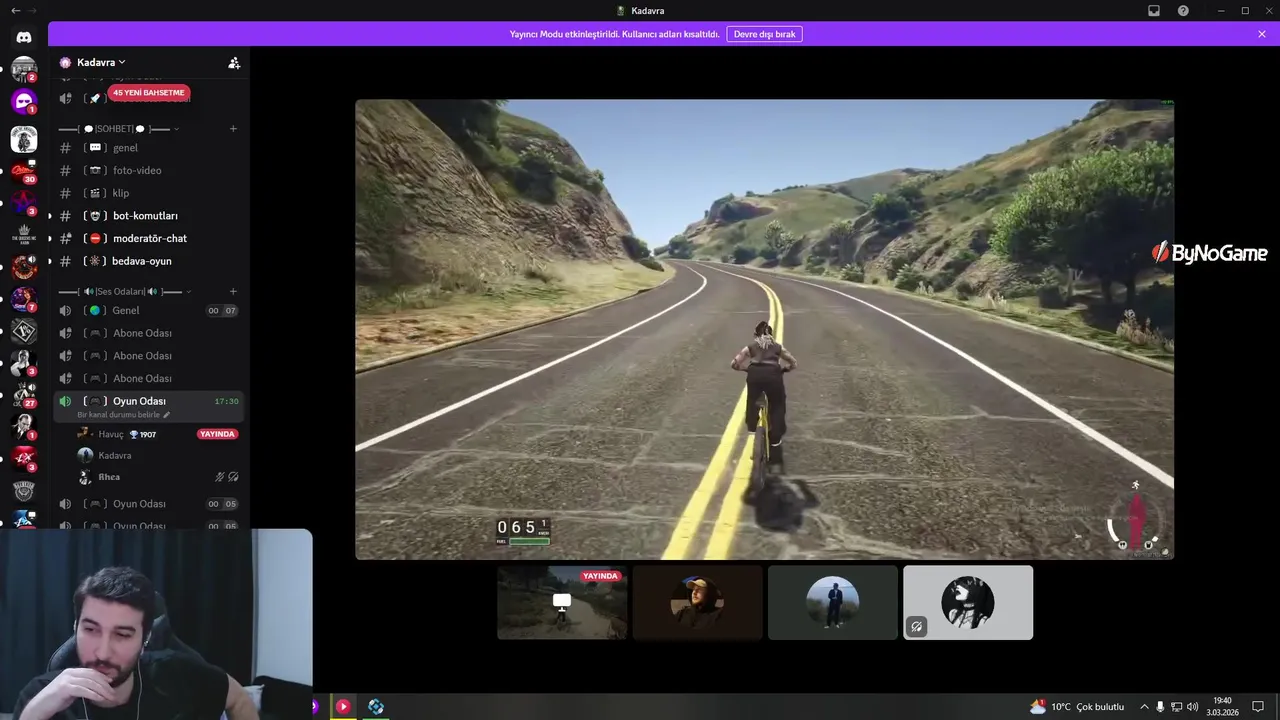Go back with the title bar arrow

pyautogui.click(x=15, y=10)
